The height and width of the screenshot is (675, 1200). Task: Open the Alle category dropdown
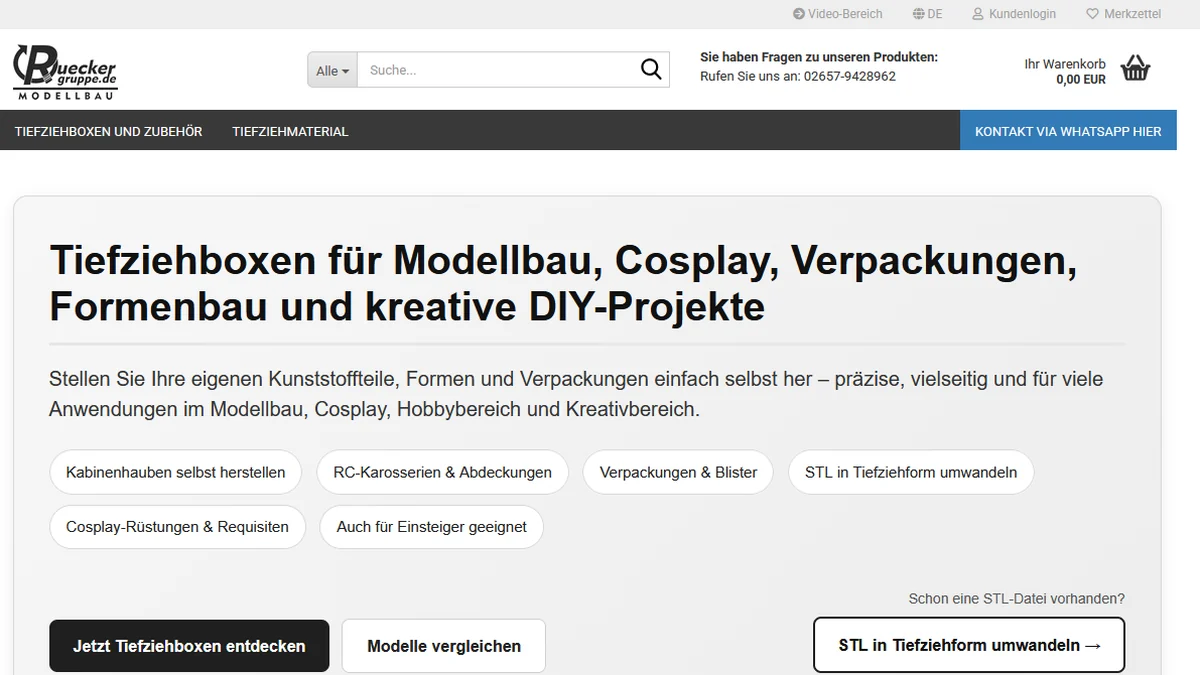click(x=332, y=70)
